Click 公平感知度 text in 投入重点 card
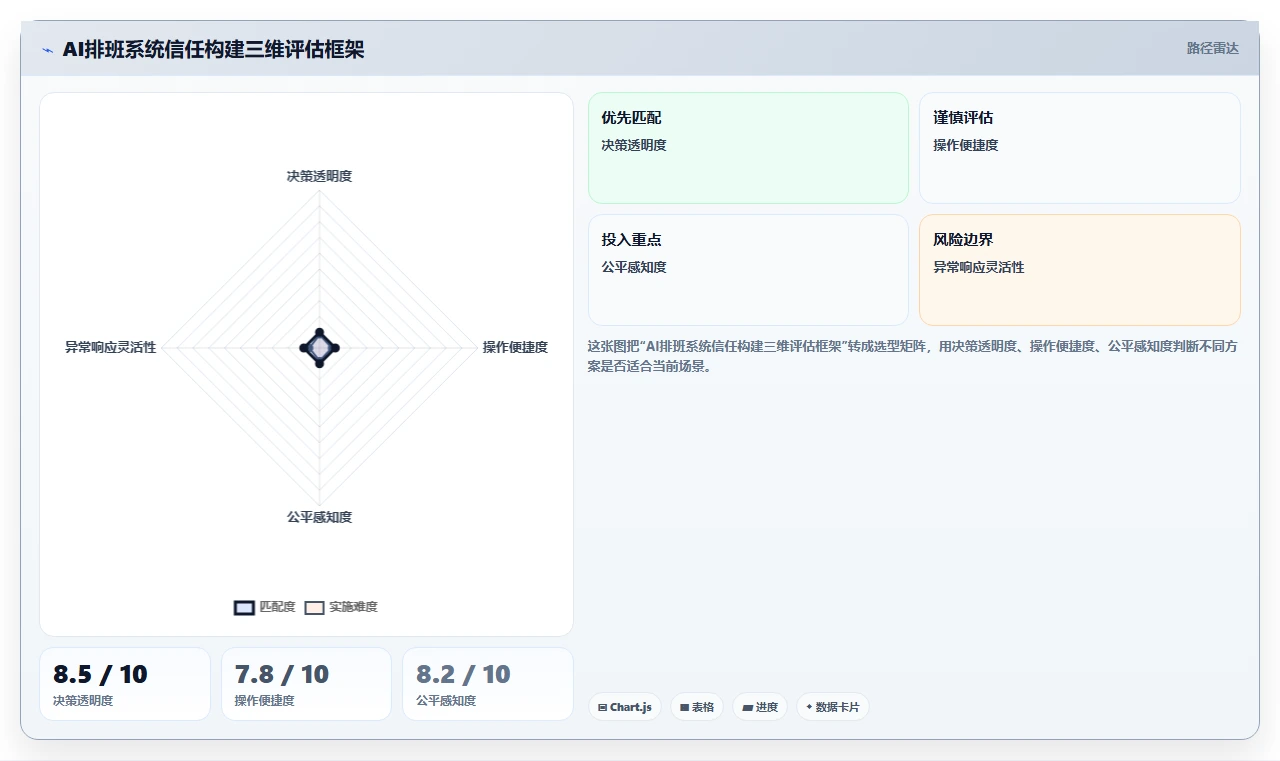The width and height of the screenshot is (1280, 761). [x=634, y=267]
